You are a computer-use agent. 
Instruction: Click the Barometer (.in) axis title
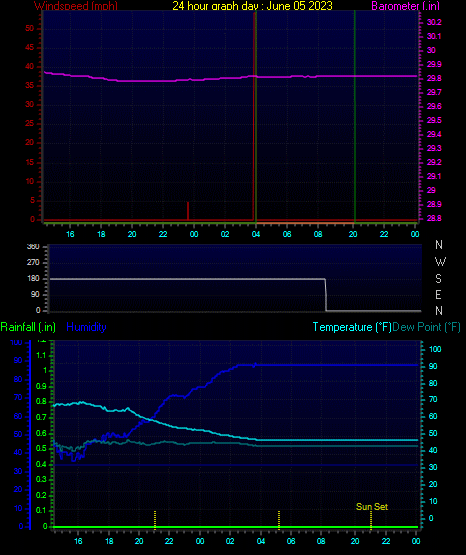coord(405,6)
